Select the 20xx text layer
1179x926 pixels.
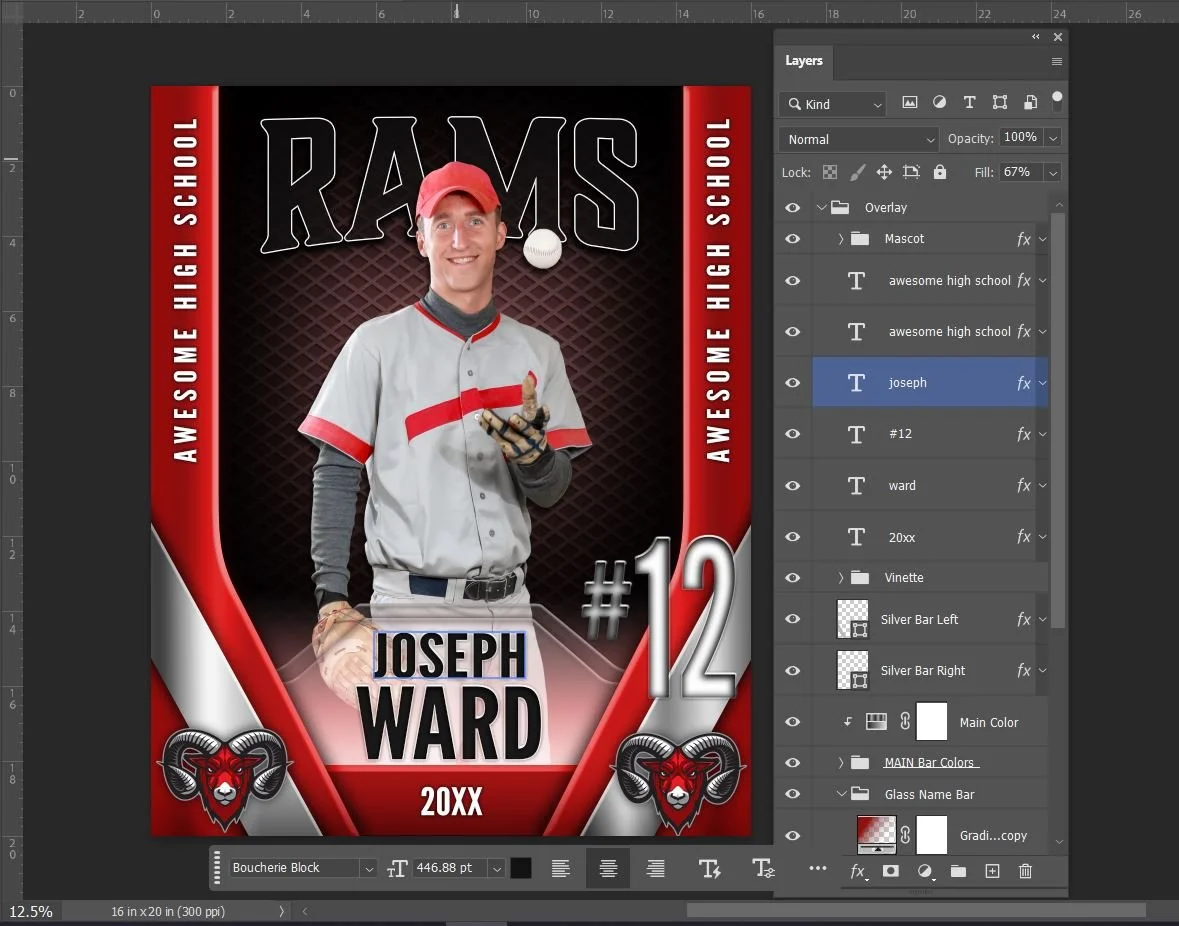(930, 537)
